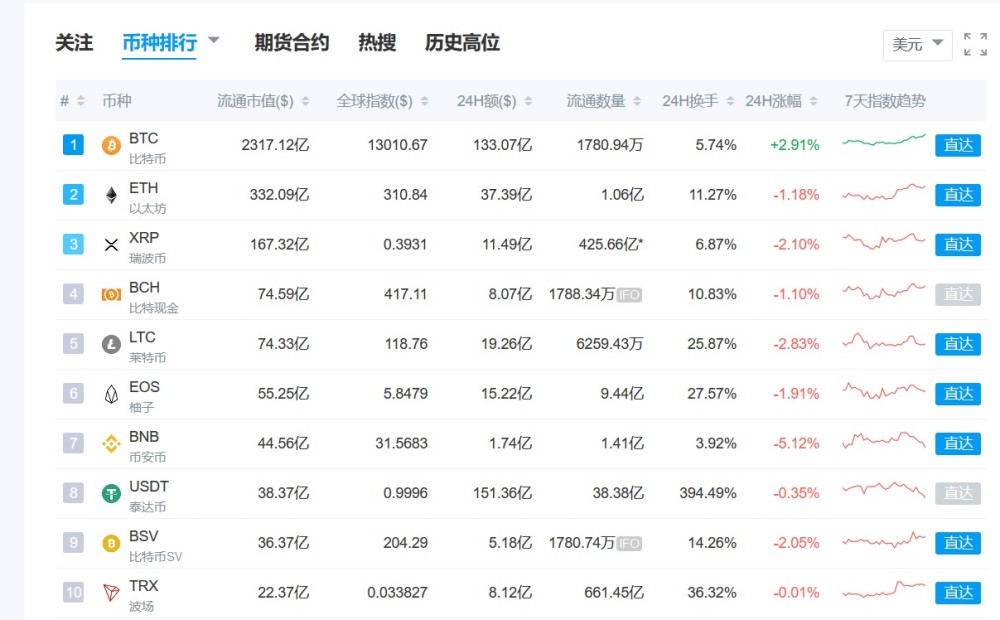Click BNB change -5.12%
This screenshot has width=1000, height=620.
(796, 443)
